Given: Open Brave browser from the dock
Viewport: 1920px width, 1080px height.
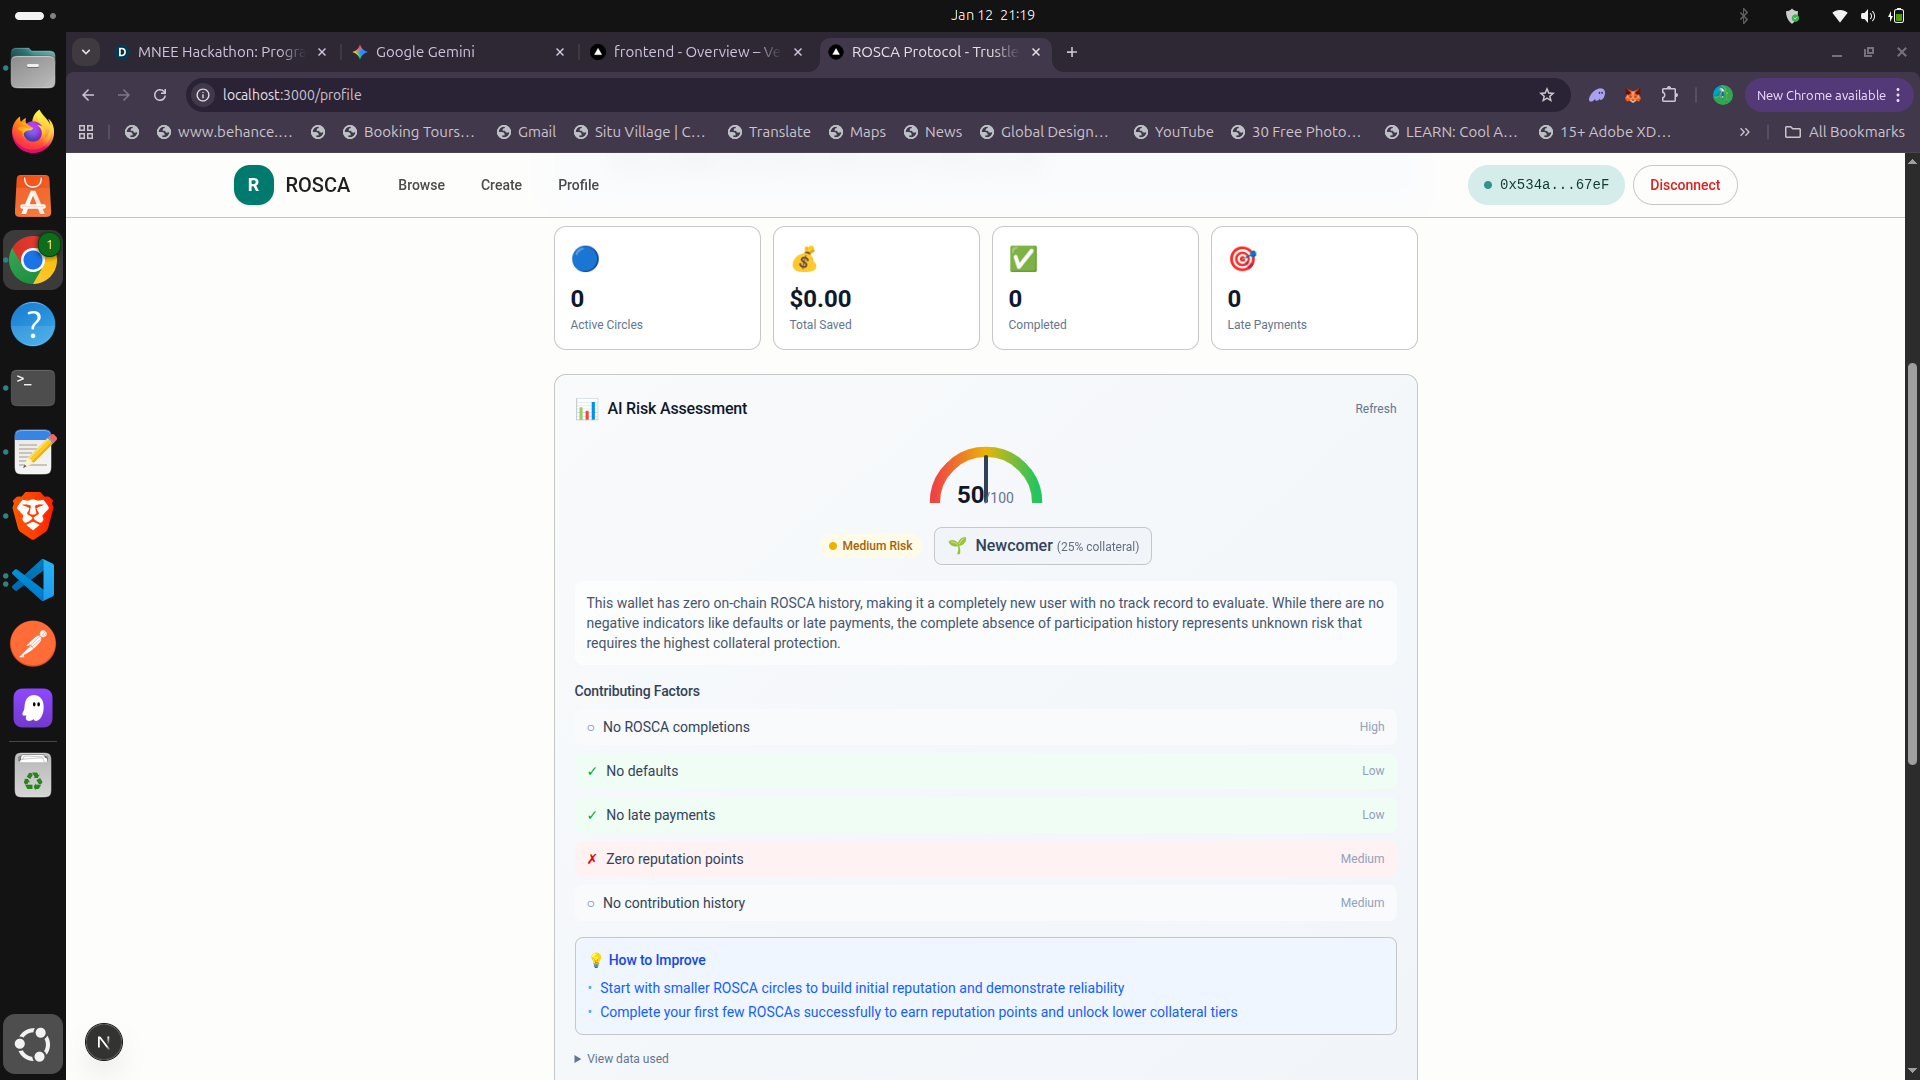Looking at the screenshot, I should coord(33,516).
